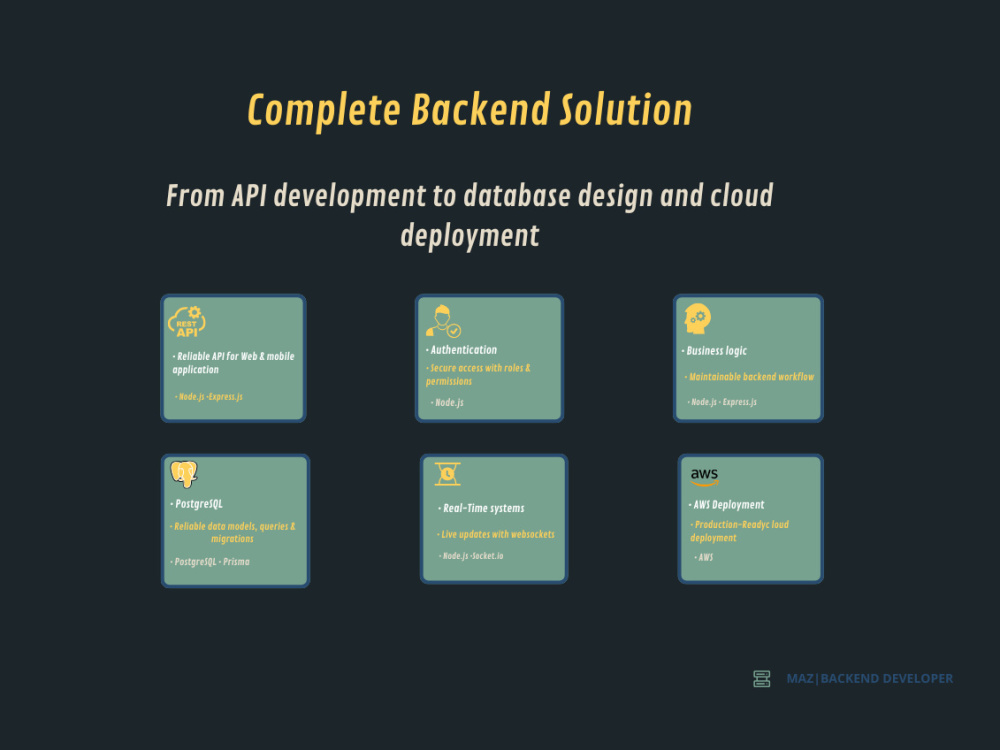Click the server stack icon beside MAZ
Screen dimensions: 1000x750
(x=761, y=679)
